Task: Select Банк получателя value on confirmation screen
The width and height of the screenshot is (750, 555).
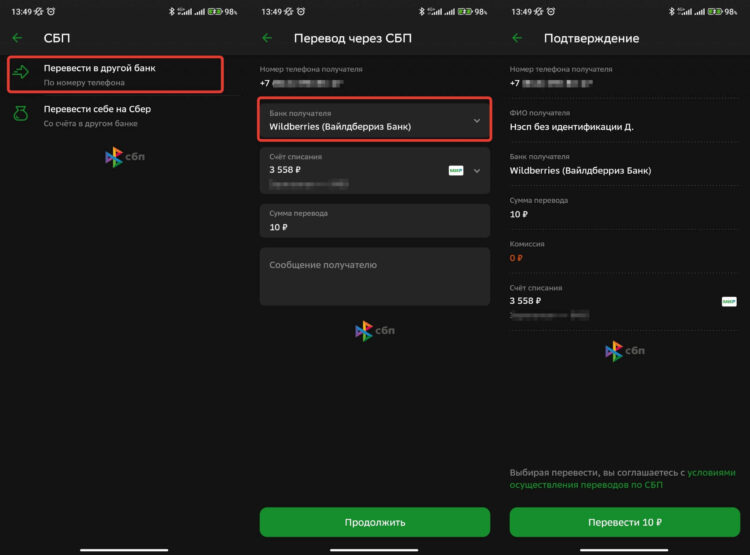Action: [580, 171]
